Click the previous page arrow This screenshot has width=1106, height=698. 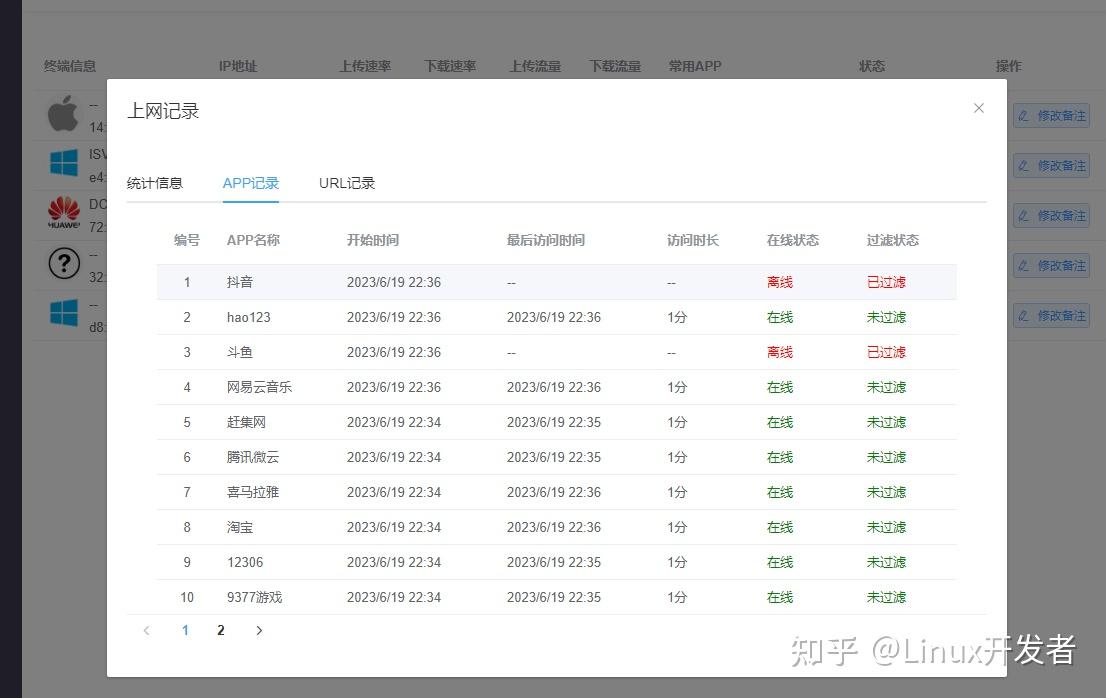coord(147,630)
